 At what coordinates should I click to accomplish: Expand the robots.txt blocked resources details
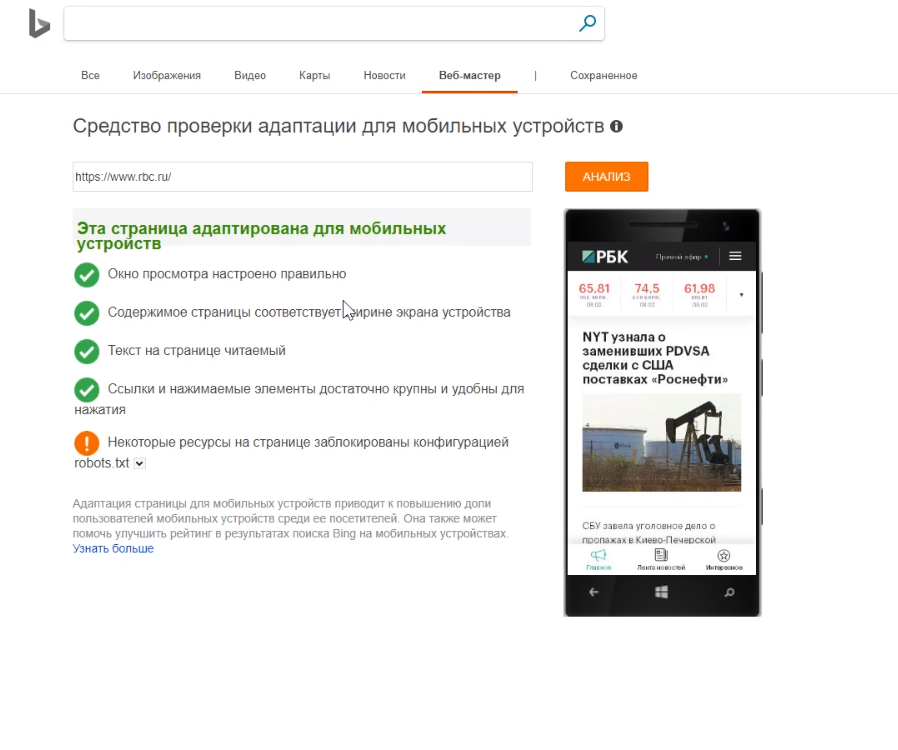[139, 463]
